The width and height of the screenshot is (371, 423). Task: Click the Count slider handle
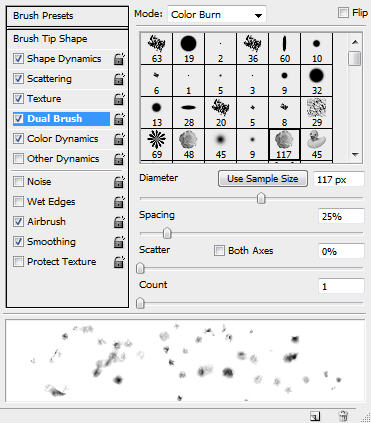(140, 303)
